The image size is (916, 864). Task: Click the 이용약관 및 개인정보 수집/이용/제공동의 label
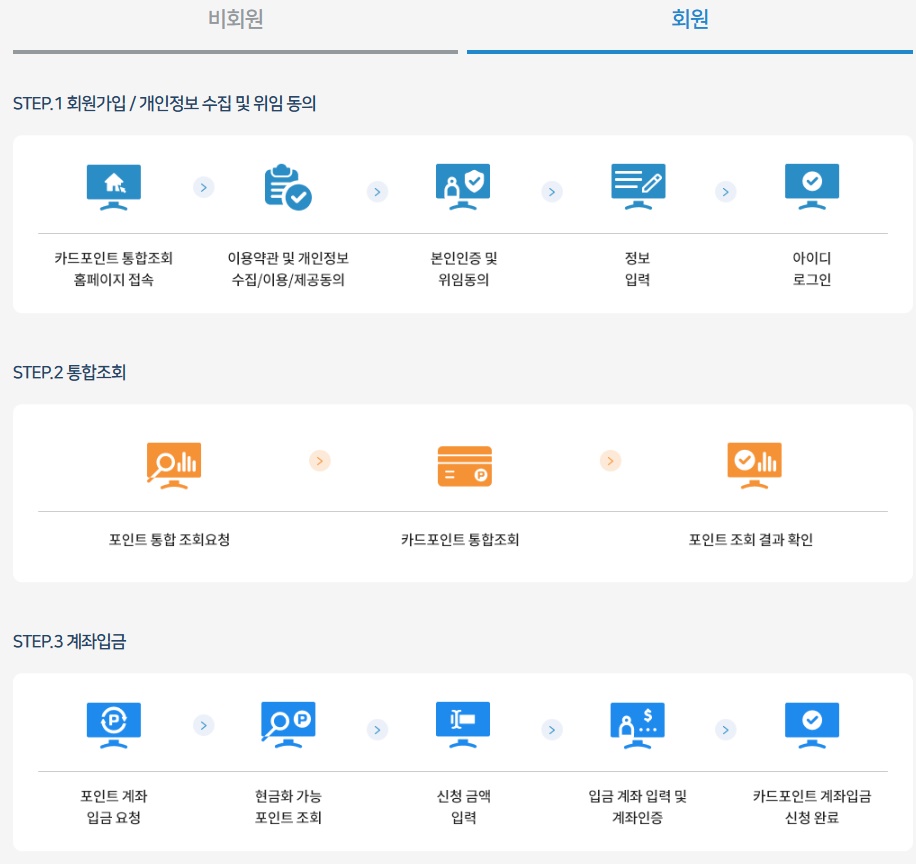(288, 269)
